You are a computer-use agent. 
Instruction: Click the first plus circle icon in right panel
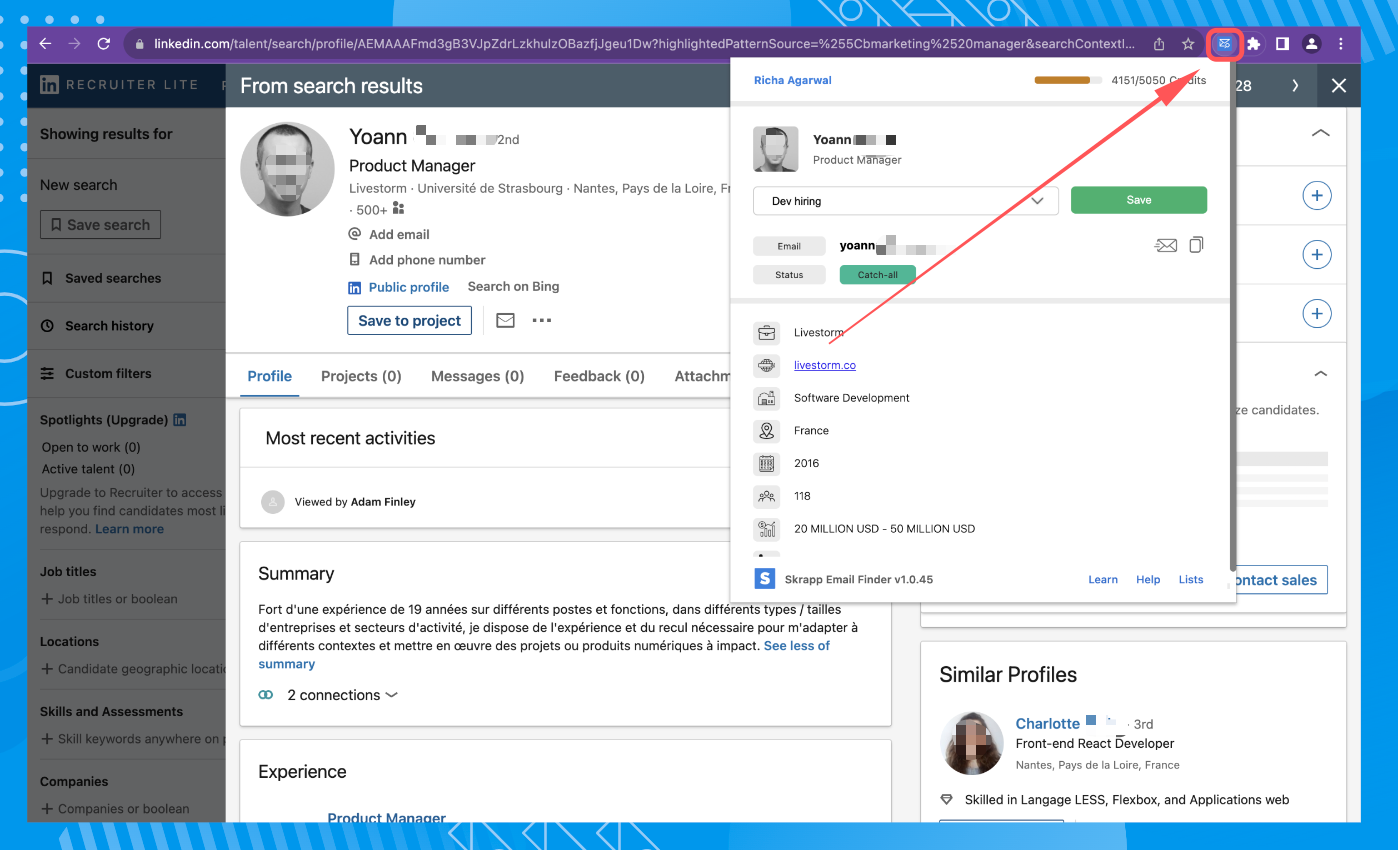pyautogui.click(x=1317, y=196)
